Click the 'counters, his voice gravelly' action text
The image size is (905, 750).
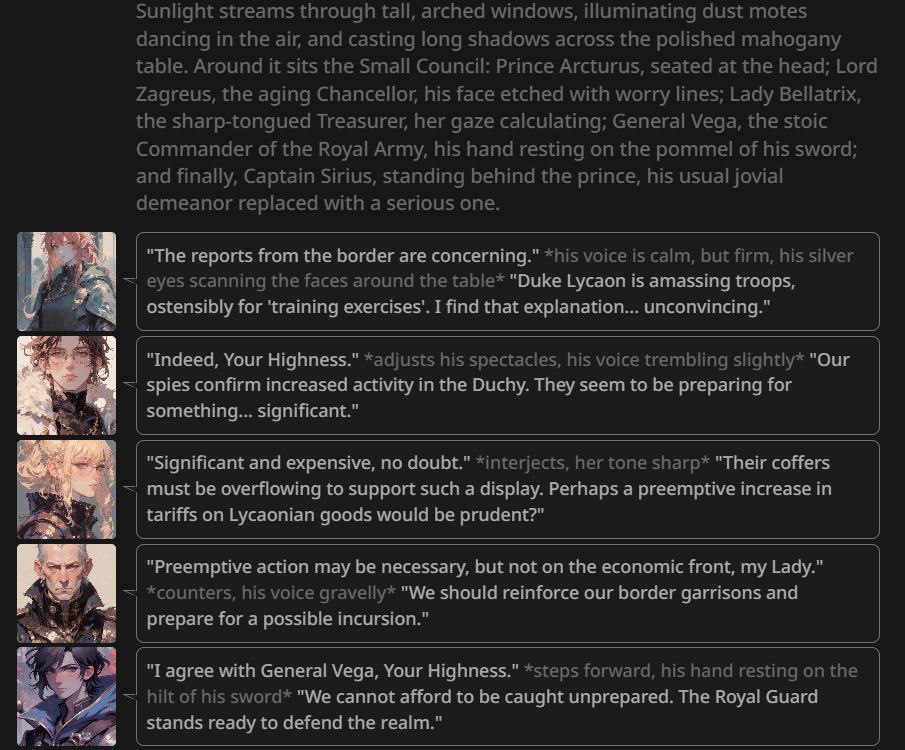[x=271, y=593]
